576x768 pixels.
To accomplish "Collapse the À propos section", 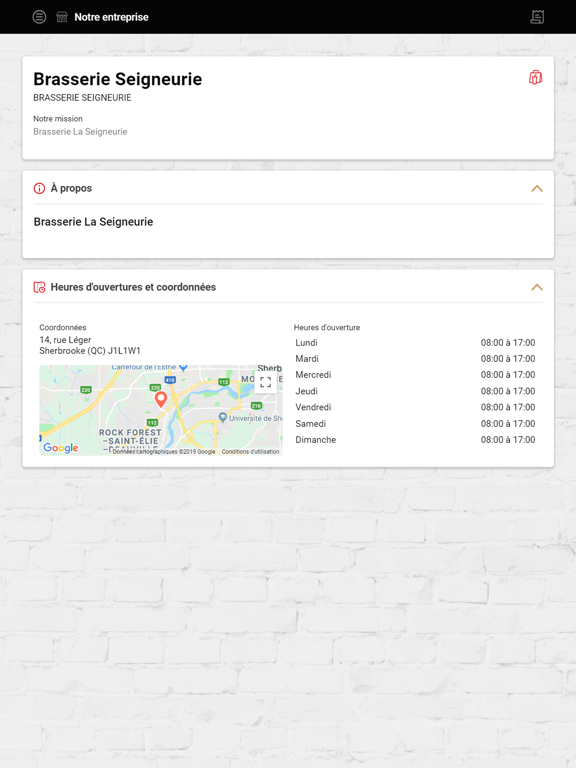I will (537, 189).
